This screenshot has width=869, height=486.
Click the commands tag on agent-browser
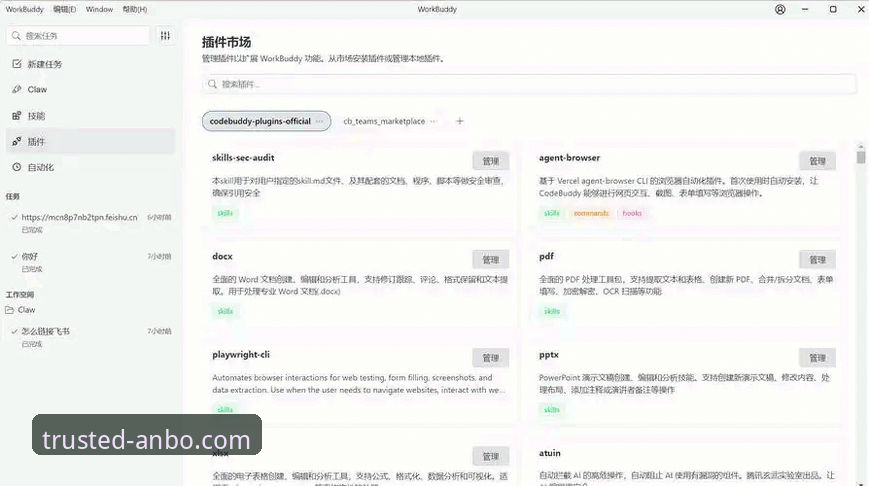pyautogui.click(x=591, y=213)
